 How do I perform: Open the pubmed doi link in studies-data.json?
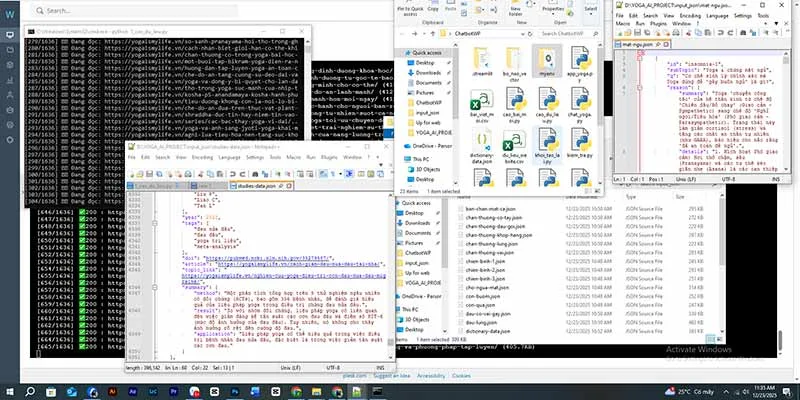[x=267, y=258]
